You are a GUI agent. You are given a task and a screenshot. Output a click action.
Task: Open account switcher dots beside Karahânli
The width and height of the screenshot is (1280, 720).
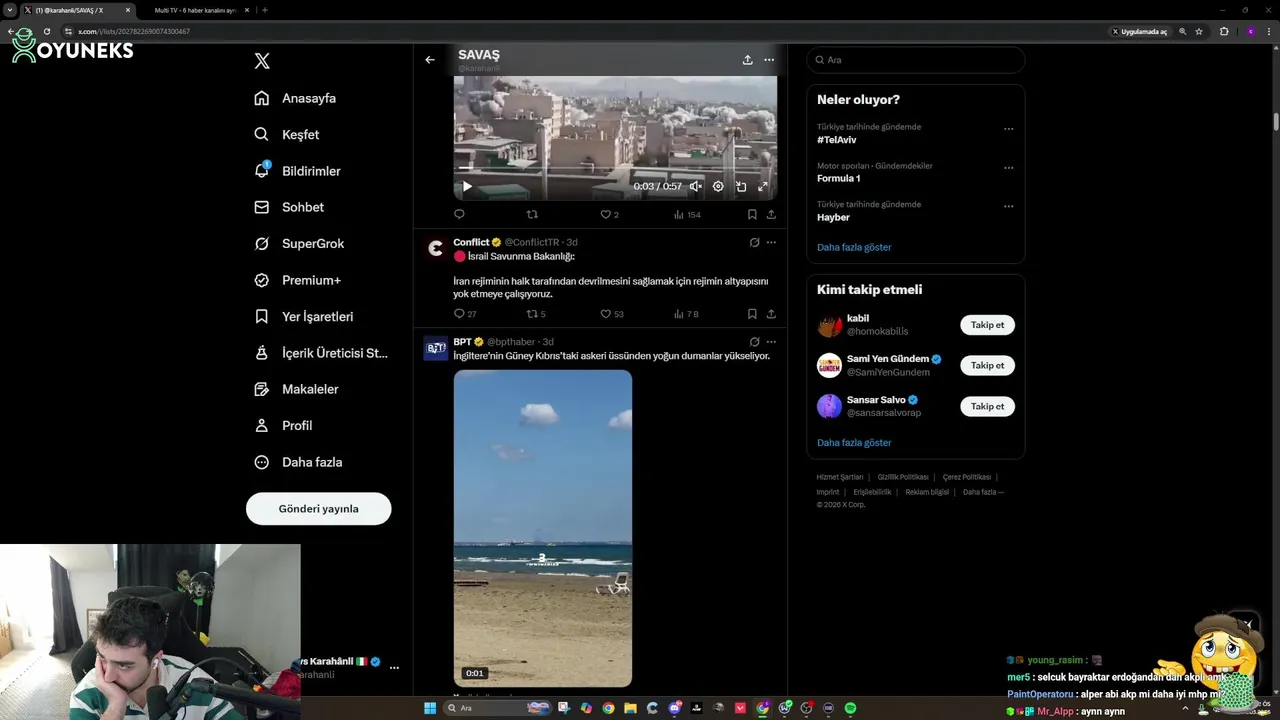(x=394, y=668)
